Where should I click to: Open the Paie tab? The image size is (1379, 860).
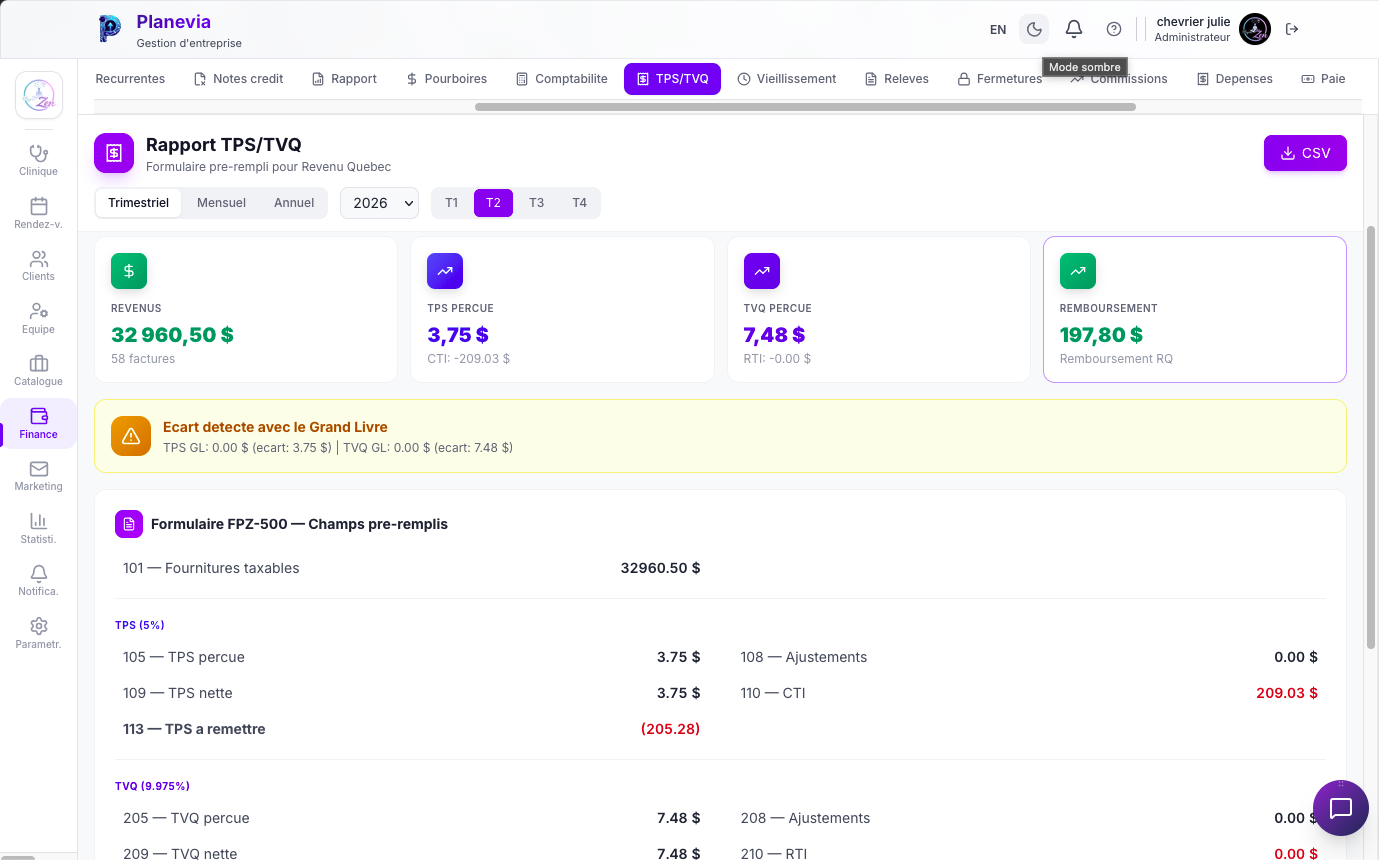(1322, 79)
